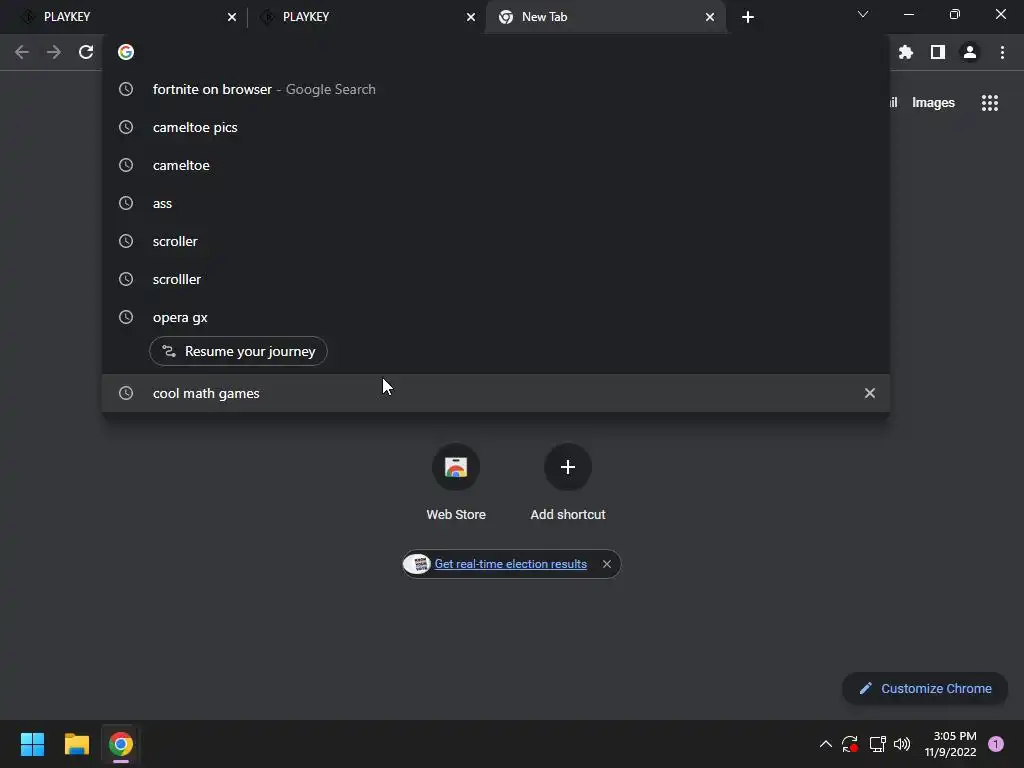Select the scroller suggestion
1024x768 pixels.
point(496,241)
